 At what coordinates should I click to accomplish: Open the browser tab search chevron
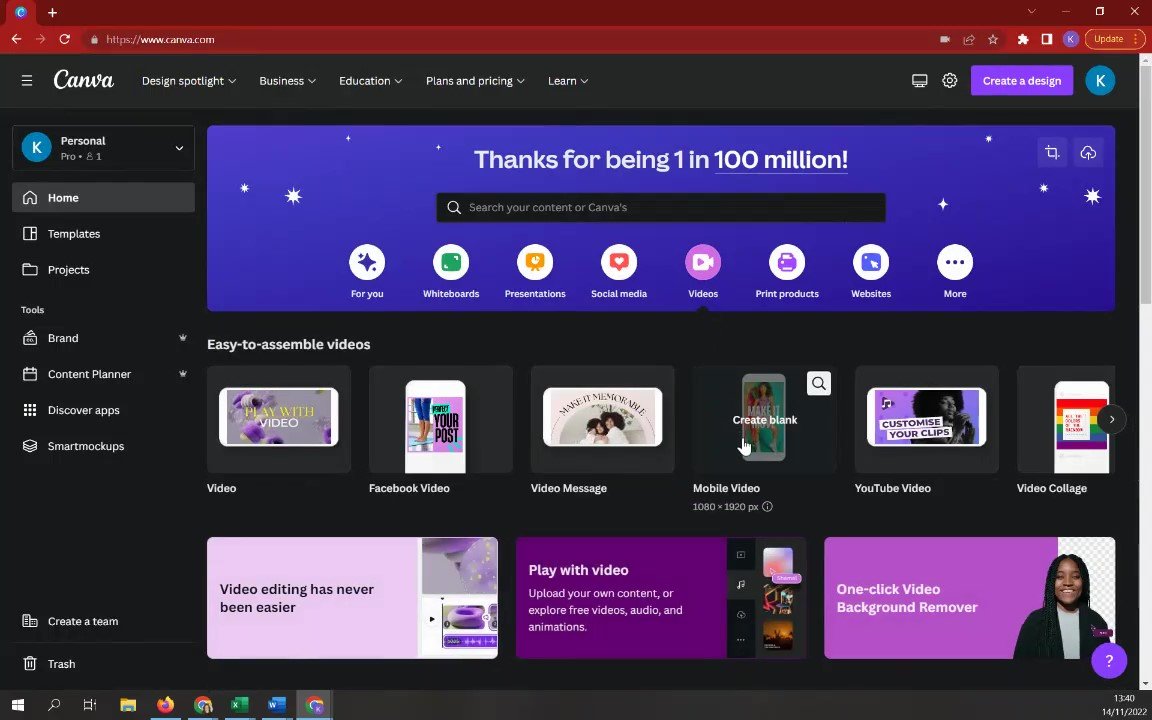[x=1032, y=12]
